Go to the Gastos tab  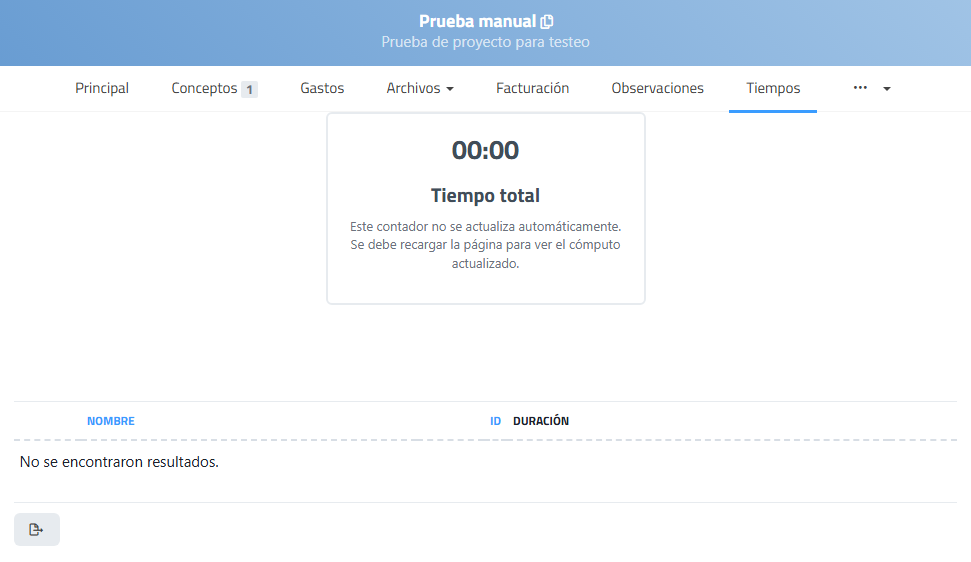point(322,88)
